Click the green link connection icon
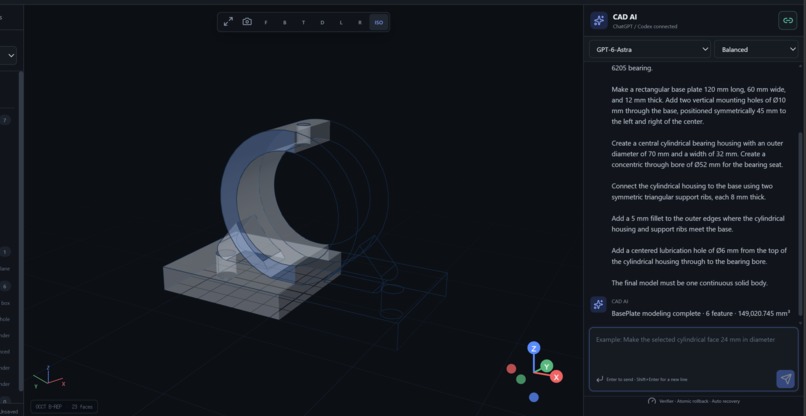 coord(787,21)
